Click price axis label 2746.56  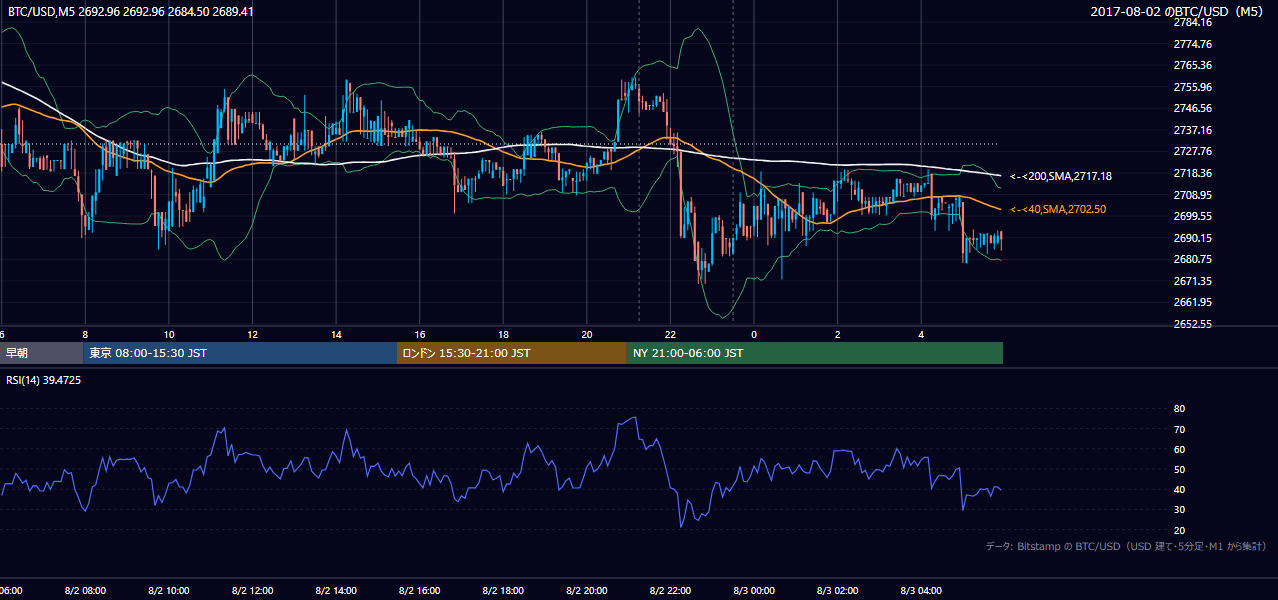point(1192,108)
